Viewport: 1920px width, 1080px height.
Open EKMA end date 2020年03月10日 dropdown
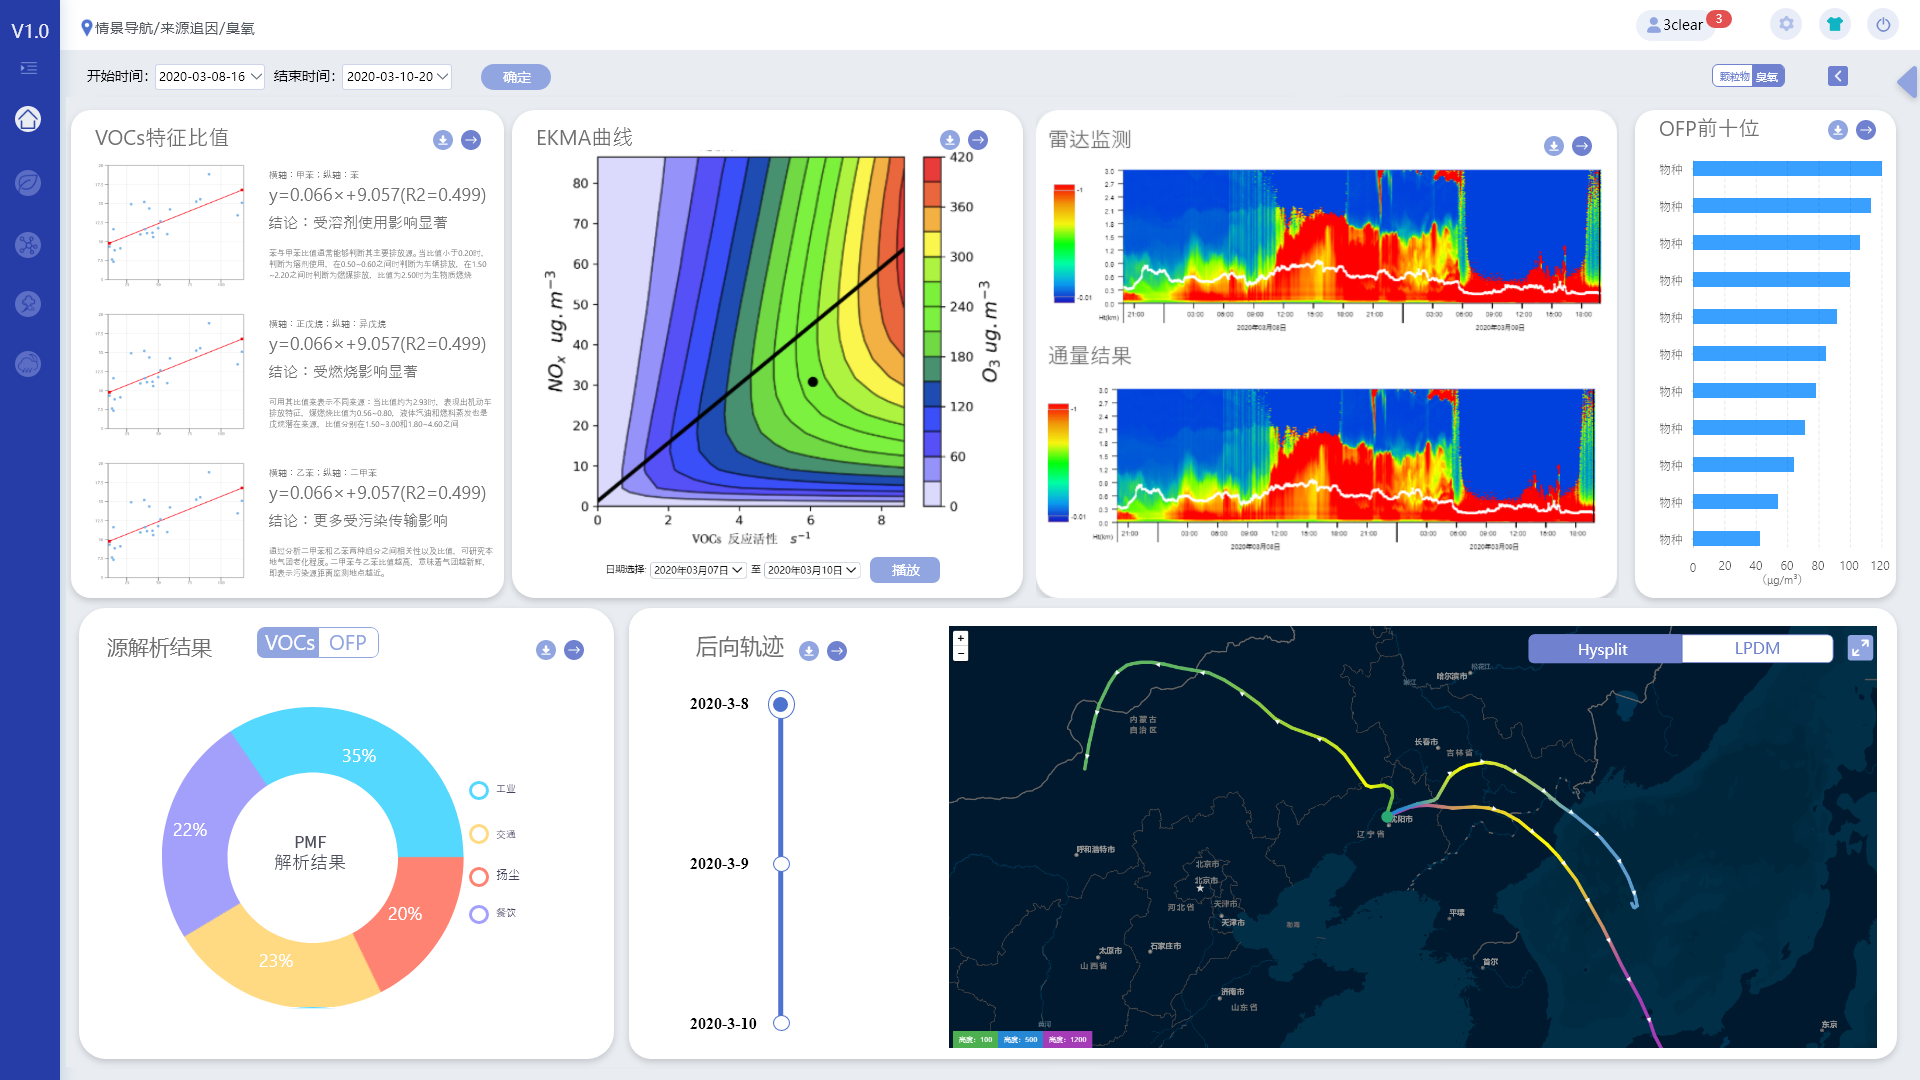coord(812,570)
